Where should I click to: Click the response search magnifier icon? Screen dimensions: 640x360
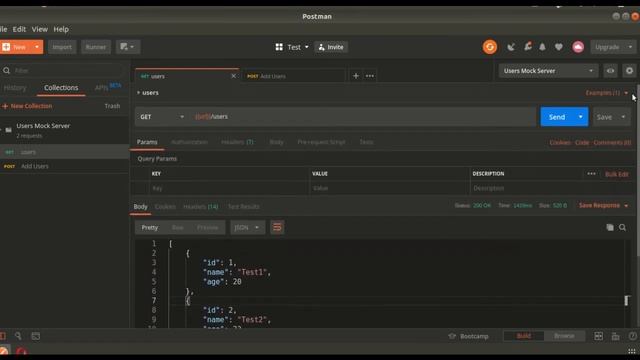coord(622,227)
